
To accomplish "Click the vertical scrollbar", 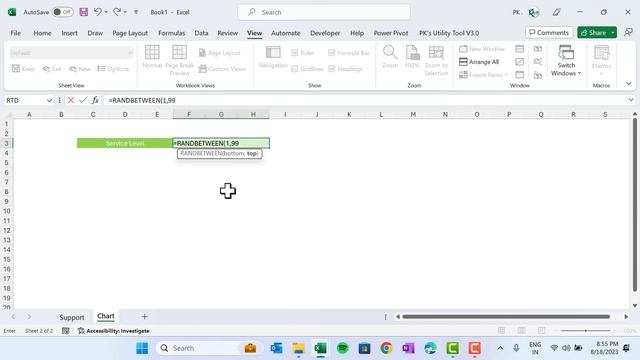I will pos(635,204).
